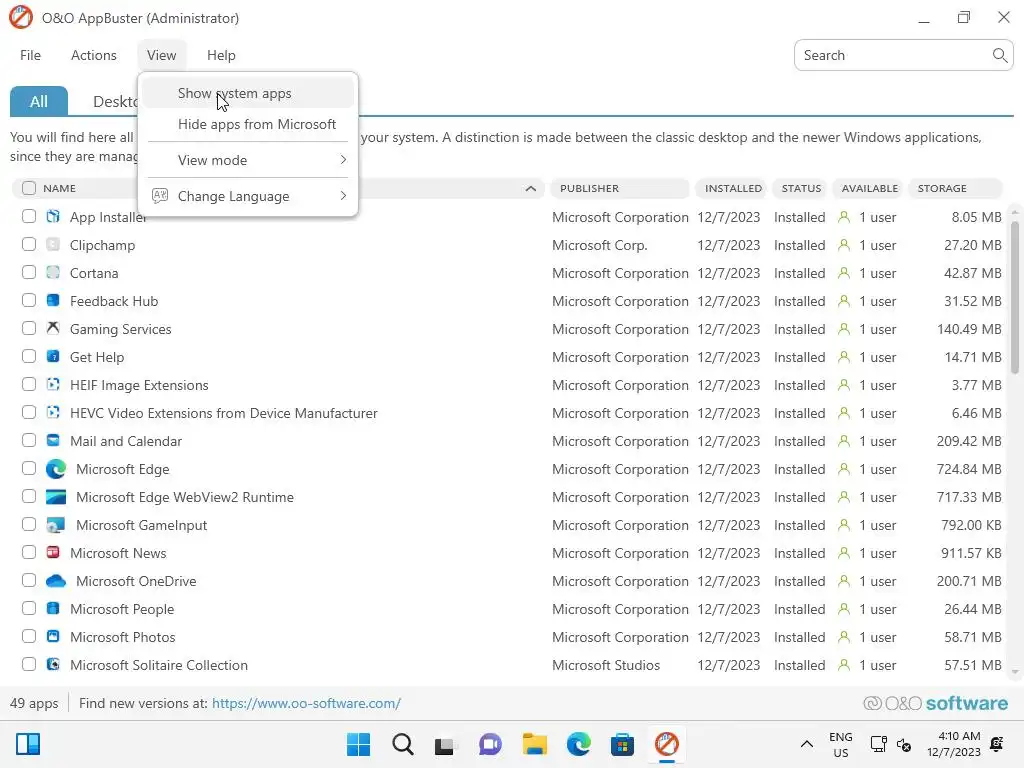Click the Microsoft News icon
This screenshot has height=768, width=1024.
[53, 552]
